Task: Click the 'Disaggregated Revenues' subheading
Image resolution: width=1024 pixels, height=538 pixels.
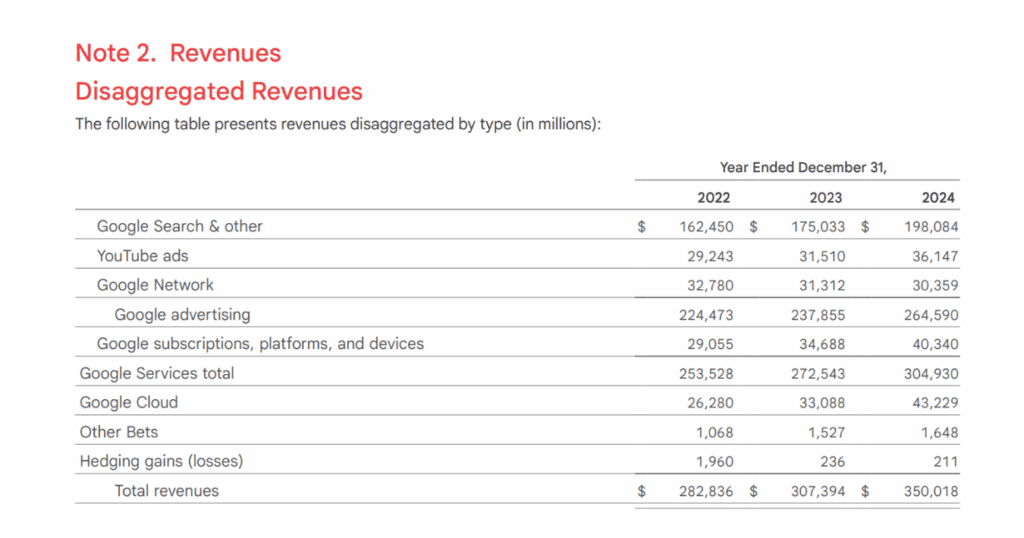Action: coord(219,92)
